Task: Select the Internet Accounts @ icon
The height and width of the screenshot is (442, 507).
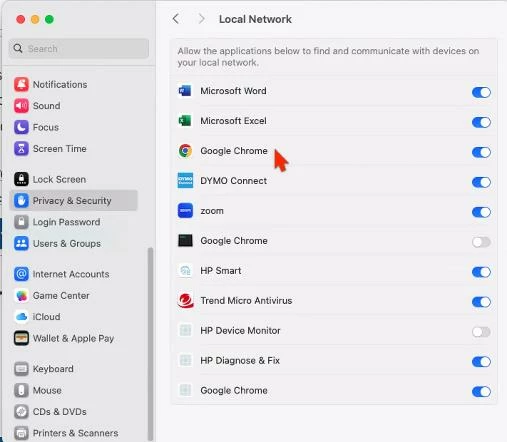Action: [x=21, y=274]
